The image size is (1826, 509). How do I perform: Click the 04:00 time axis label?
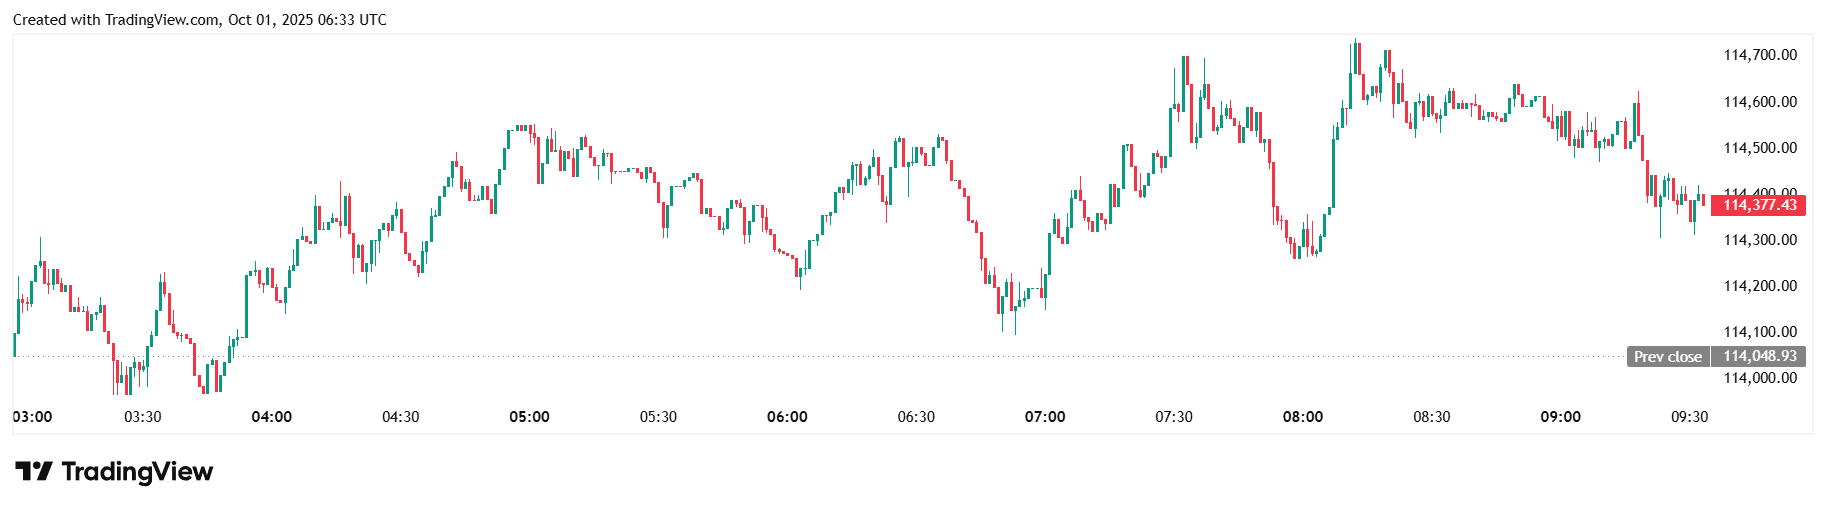(x=272, y=417)
